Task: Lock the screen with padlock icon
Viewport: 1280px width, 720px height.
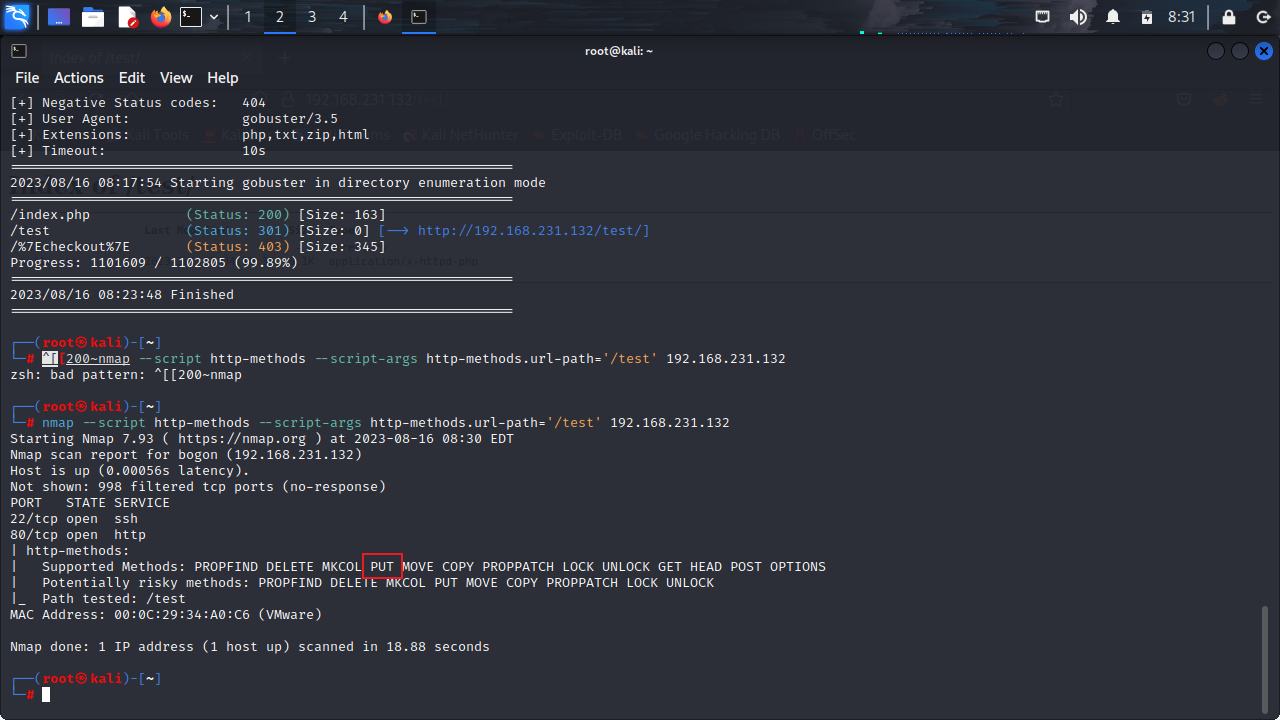Action: pos(1229,17)
